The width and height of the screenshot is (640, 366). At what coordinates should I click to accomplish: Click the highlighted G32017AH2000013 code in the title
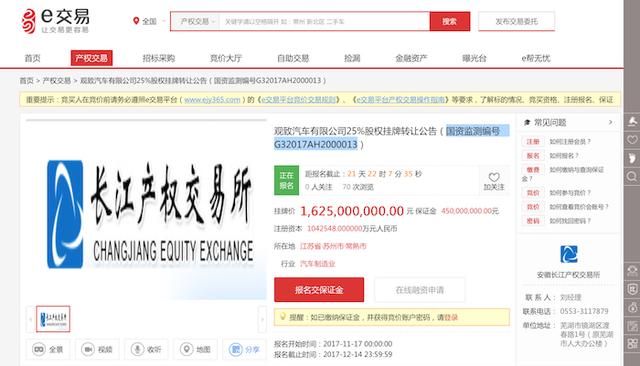tap(316, 144)
